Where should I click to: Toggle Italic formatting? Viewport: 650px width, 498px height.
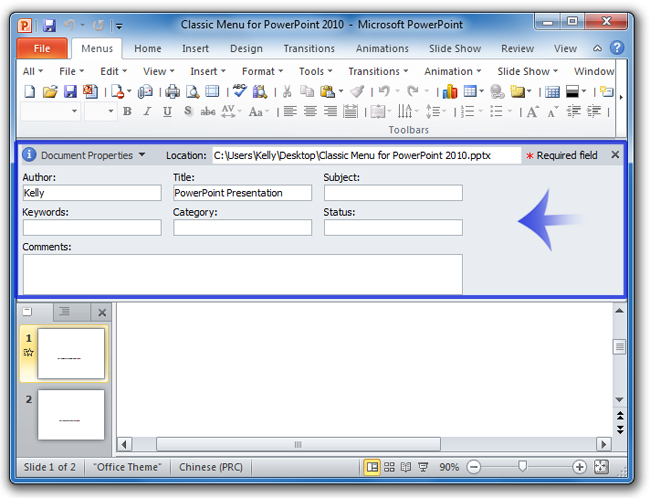click(147, 111)
